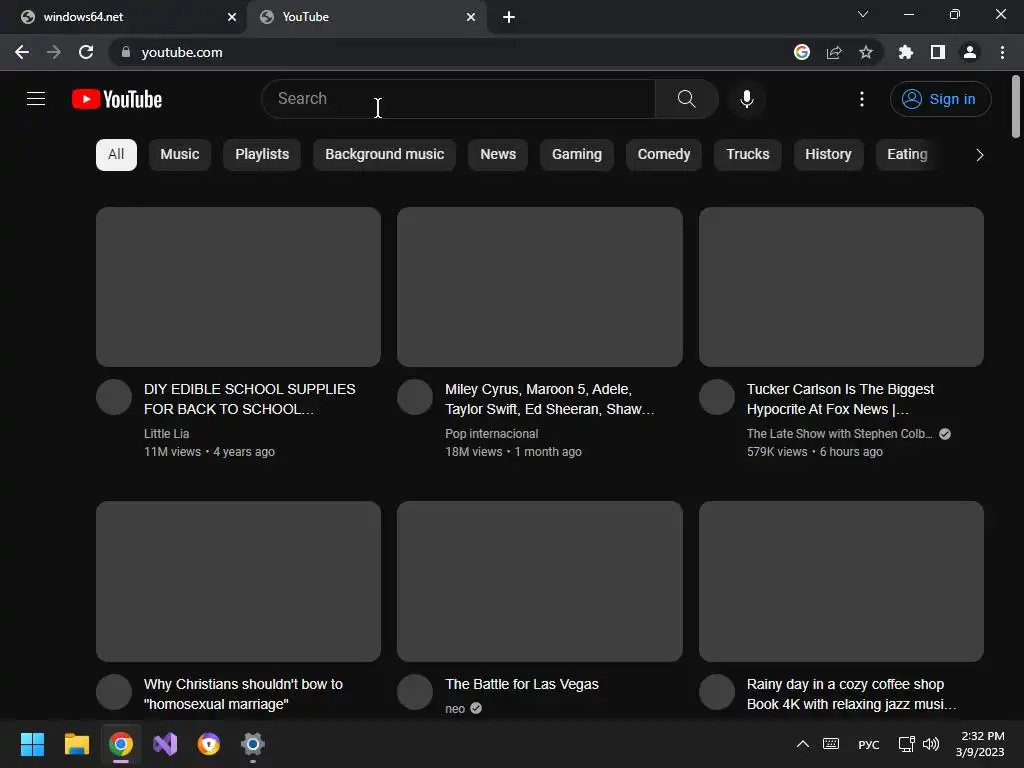The height and width of the screenshot is (768, 1024).
Task: Filter by Eating chip
Action: click(x=907, y=155)
